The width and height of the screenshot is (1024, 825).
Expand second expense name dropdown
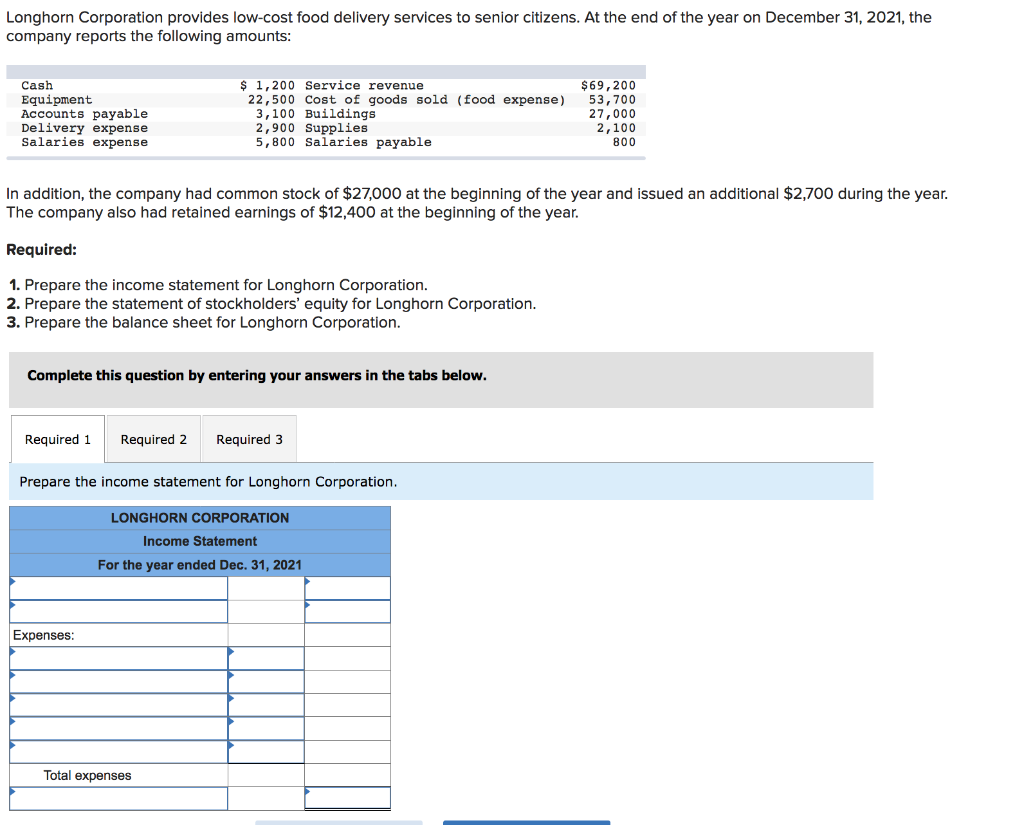click(x=119, y=682)
